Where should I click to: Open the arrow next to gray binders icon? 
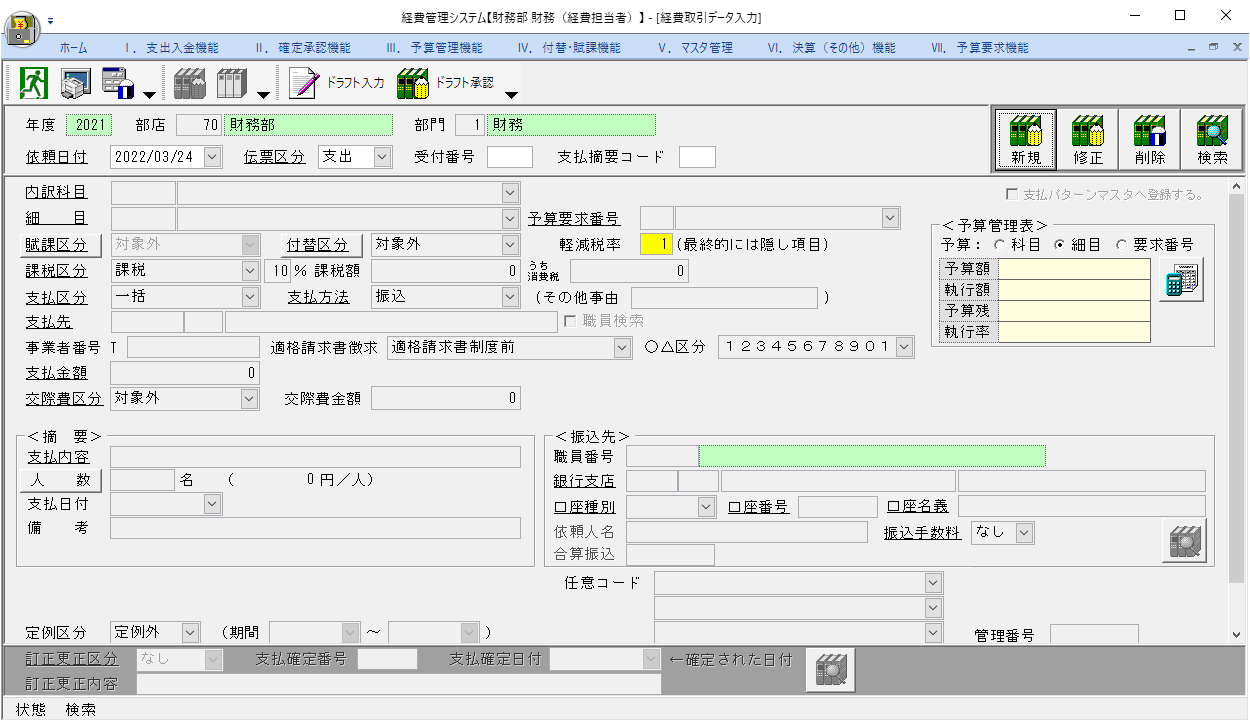[x=262, y=95]
